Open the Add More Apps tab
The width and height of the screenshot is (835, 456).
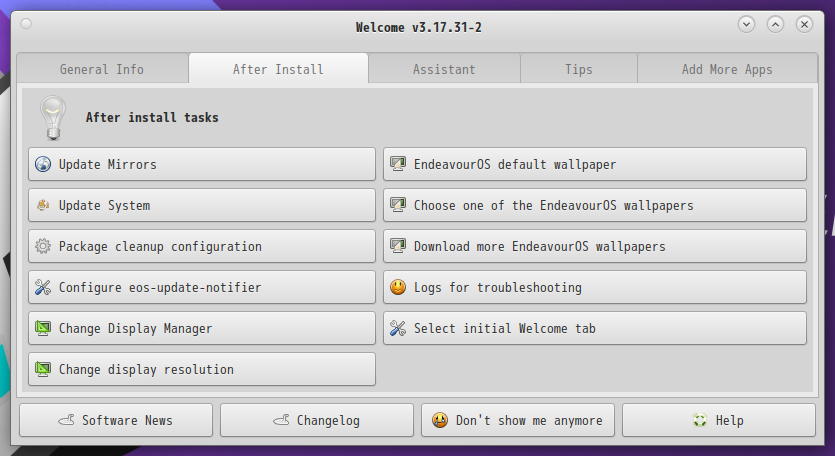point(727,69)
